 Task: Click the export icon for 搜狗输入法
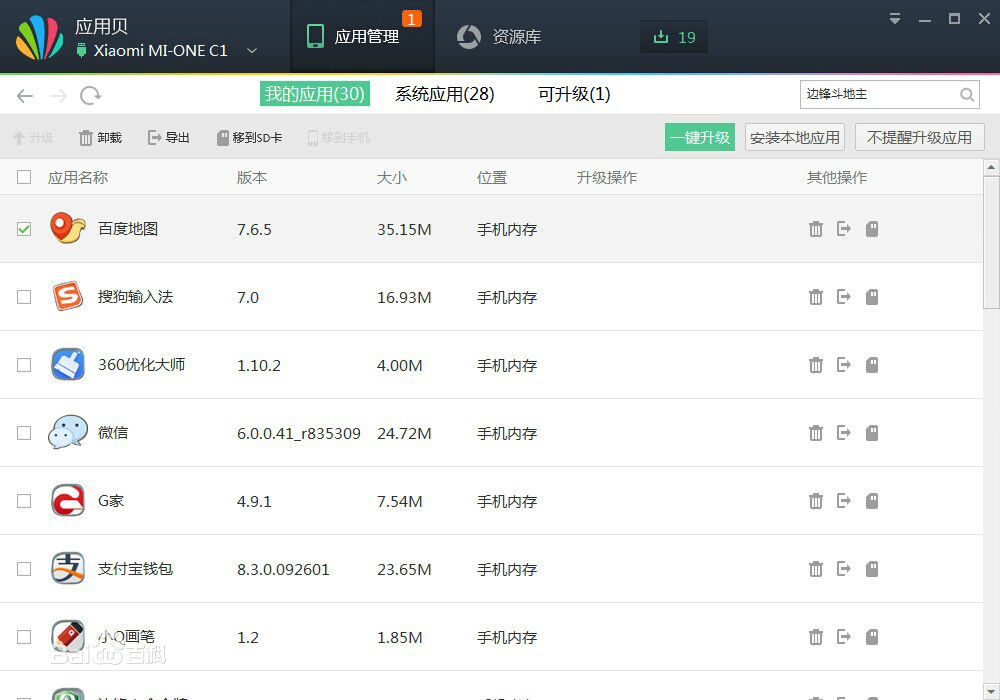coord(844,297)
